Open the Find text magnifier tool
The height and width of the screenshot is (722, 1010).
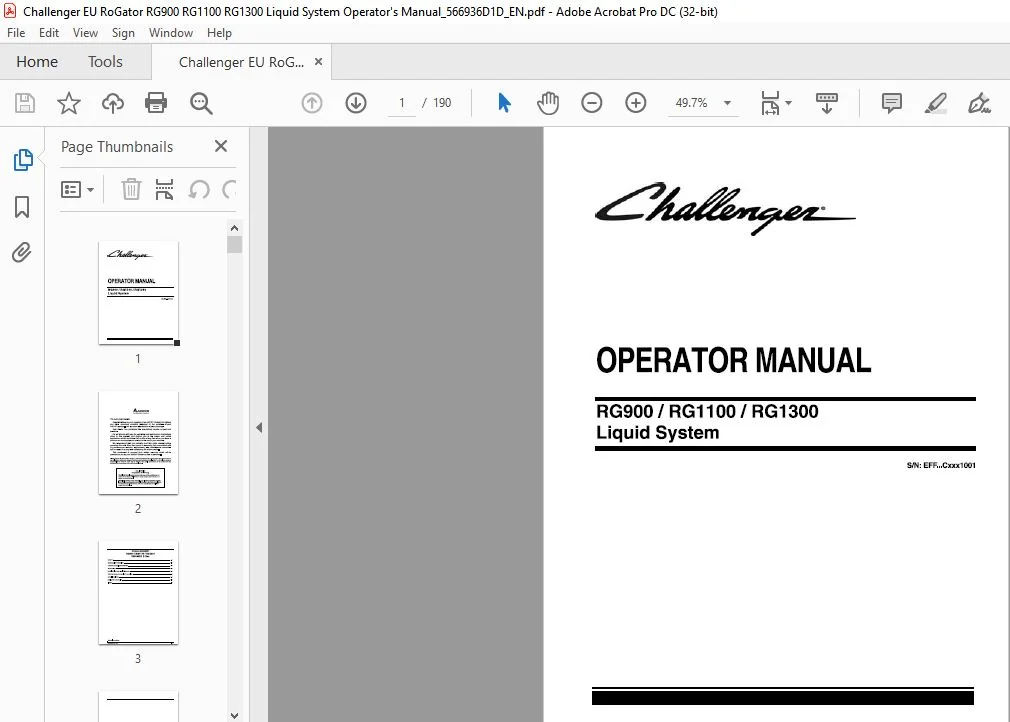click(x=201, y=103)
